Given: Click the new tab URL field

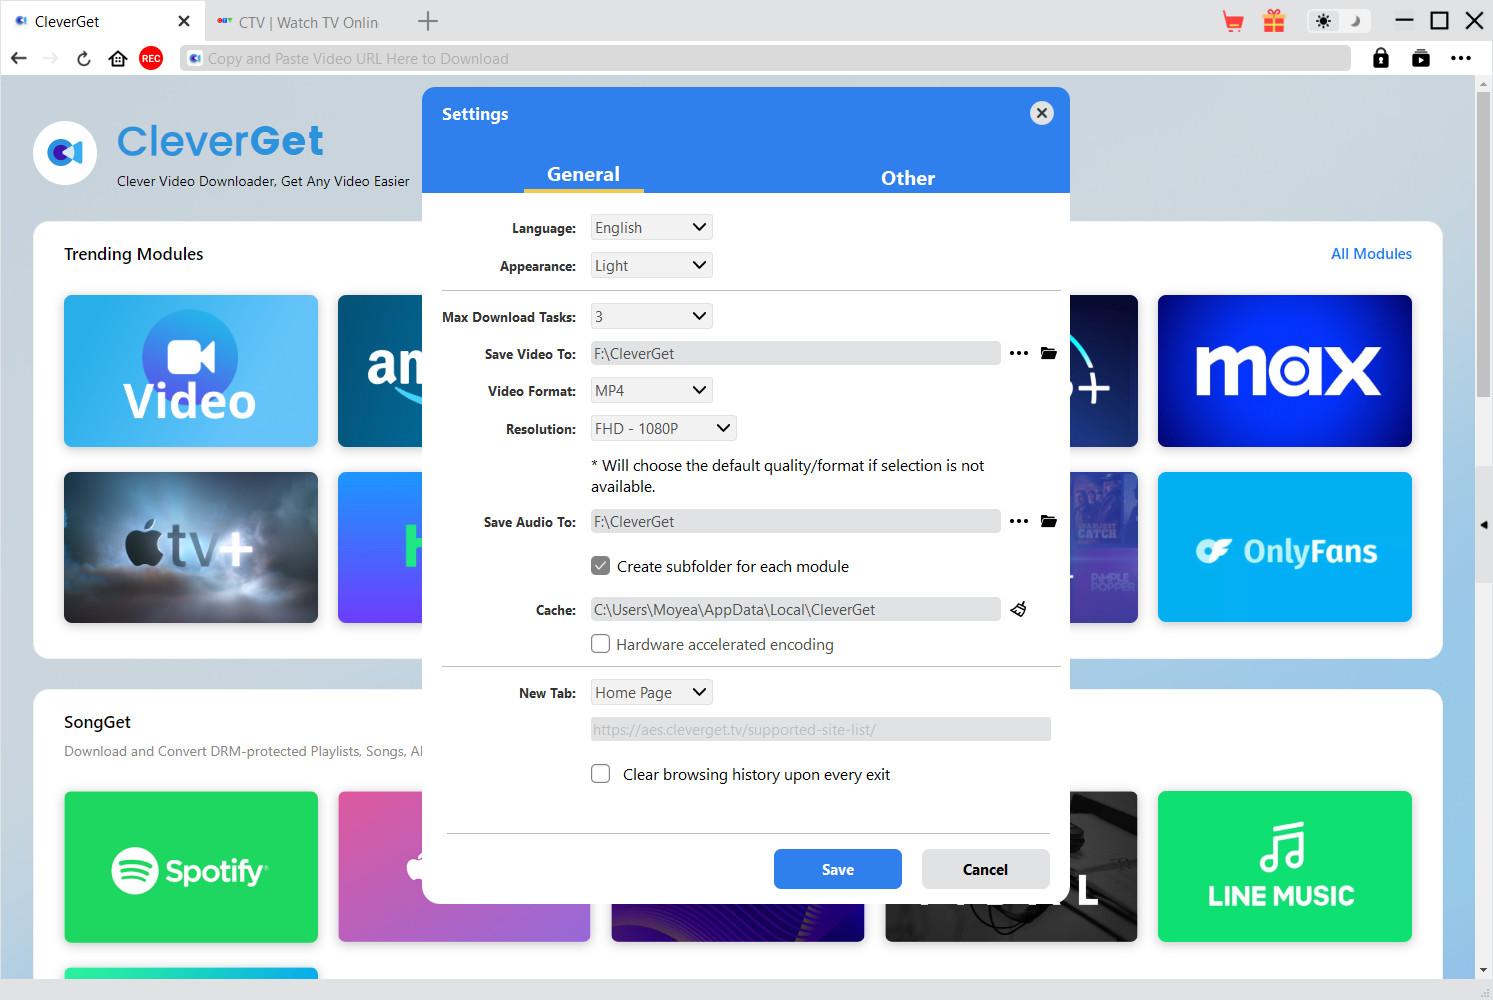Looking at the screenshot, I should click(x=821, y=729).
